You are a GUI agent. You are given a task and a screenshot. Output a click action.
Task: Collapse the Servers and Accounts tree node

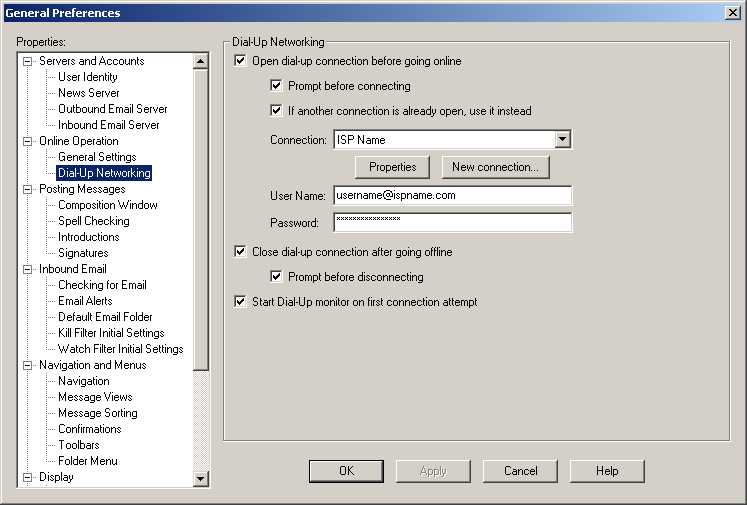pyautogui.click(x=27, y=61)
